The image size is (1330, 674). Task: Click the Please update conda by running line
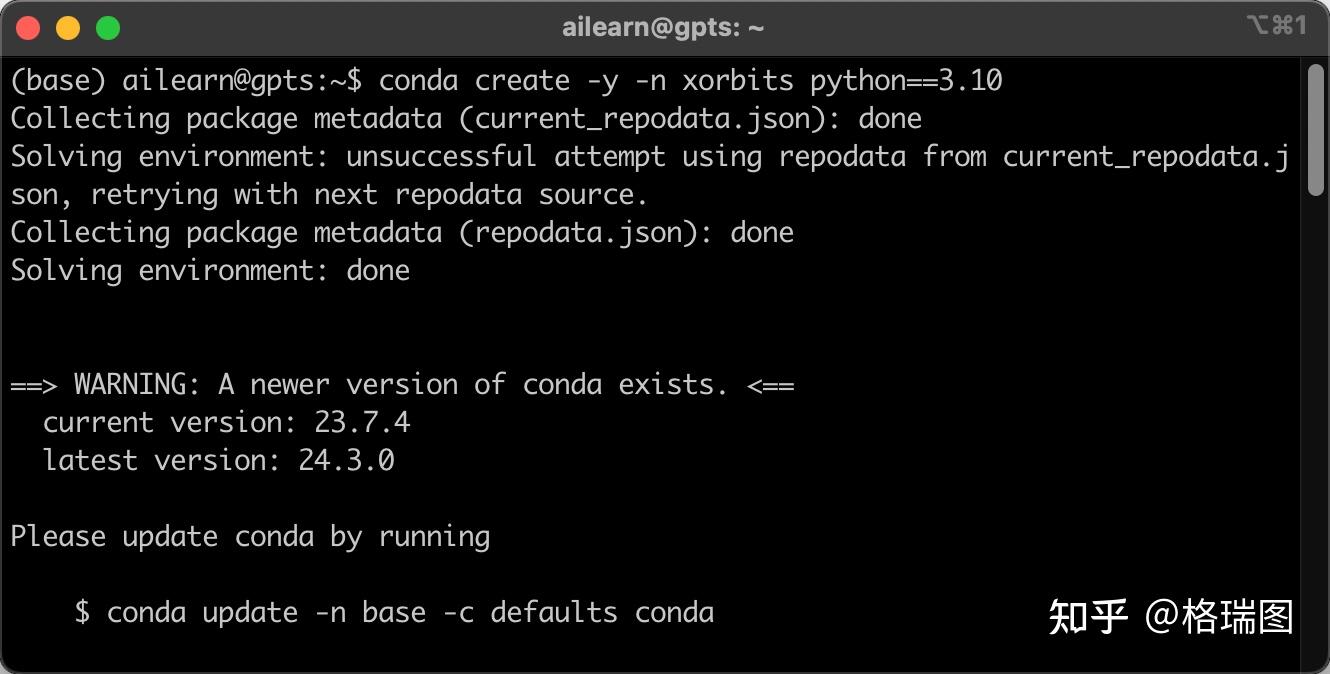[250, 537]
